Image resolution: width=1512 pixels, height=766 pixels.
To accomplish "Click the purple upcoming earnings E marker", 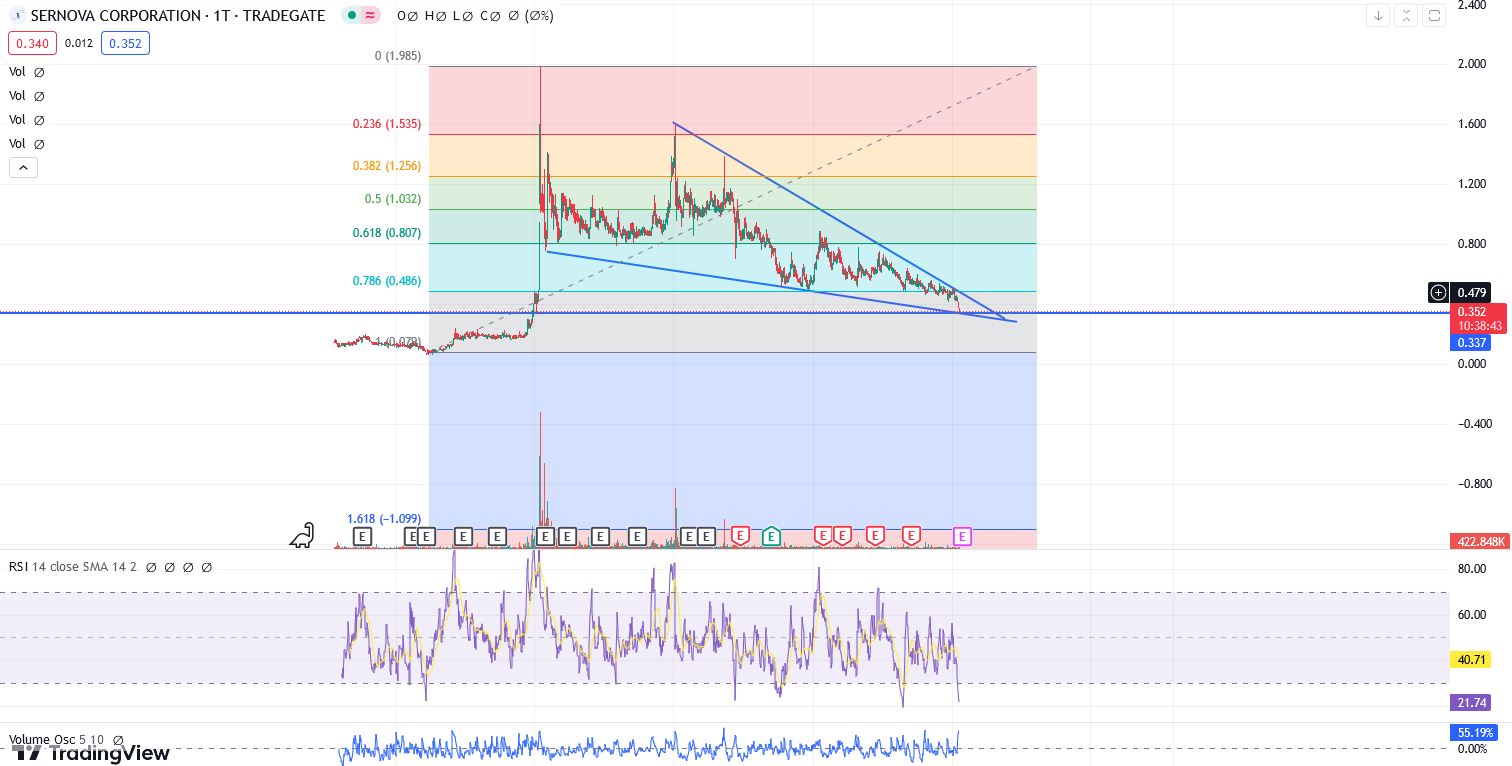I will [x=962, y=537].
